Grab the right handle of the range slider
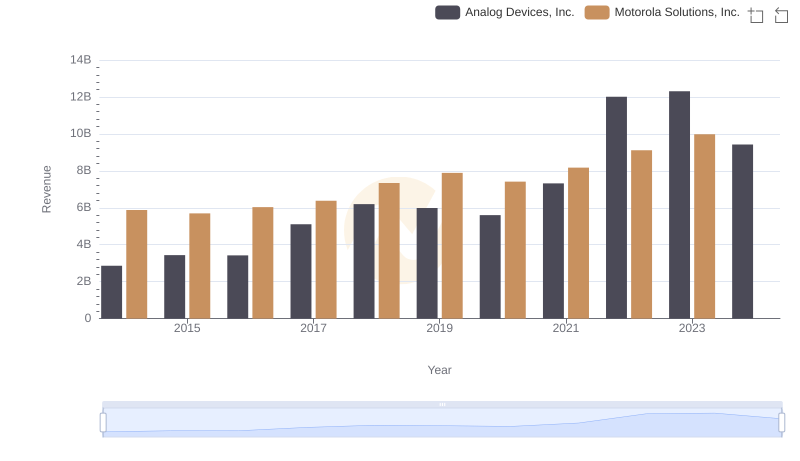This screenshot has height=461, width=800. (x=781, y=423)
